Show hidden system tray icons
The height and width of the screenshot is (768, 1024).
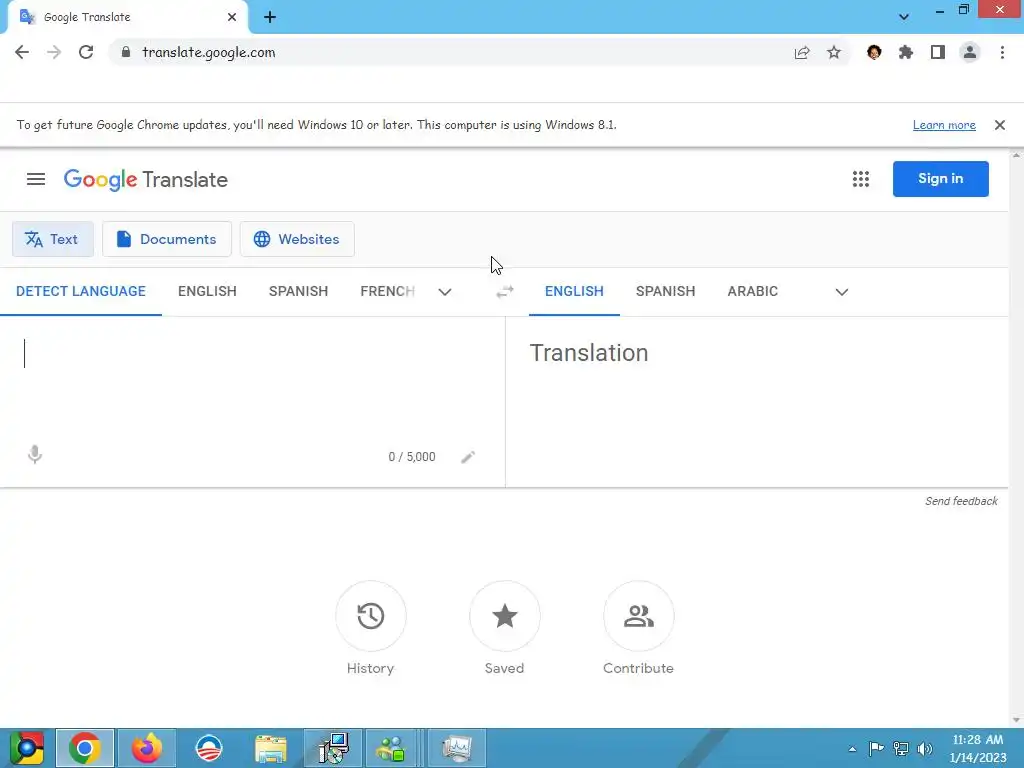[852, 749]
